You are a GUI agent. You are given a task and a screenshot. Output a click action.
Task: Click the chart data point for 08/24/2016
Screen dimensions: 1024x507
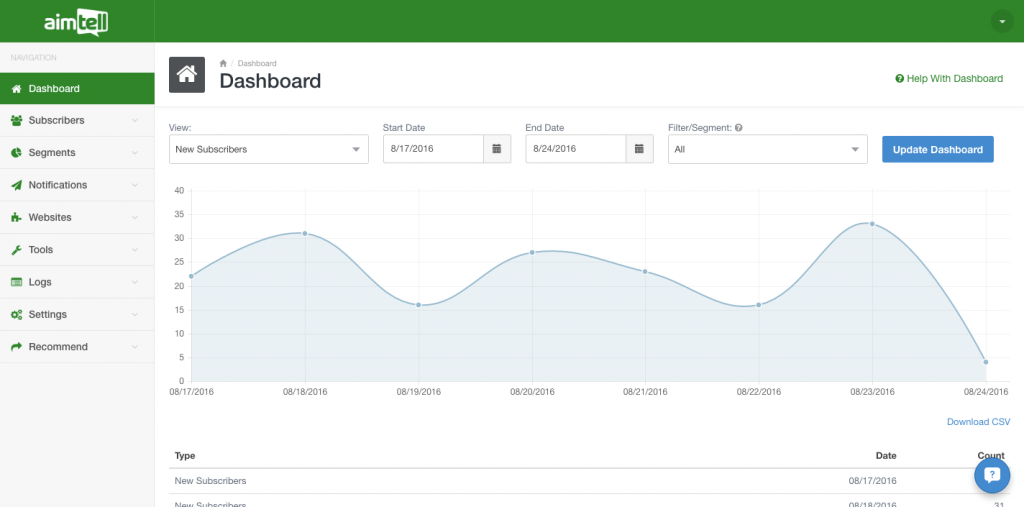[985, 362]
